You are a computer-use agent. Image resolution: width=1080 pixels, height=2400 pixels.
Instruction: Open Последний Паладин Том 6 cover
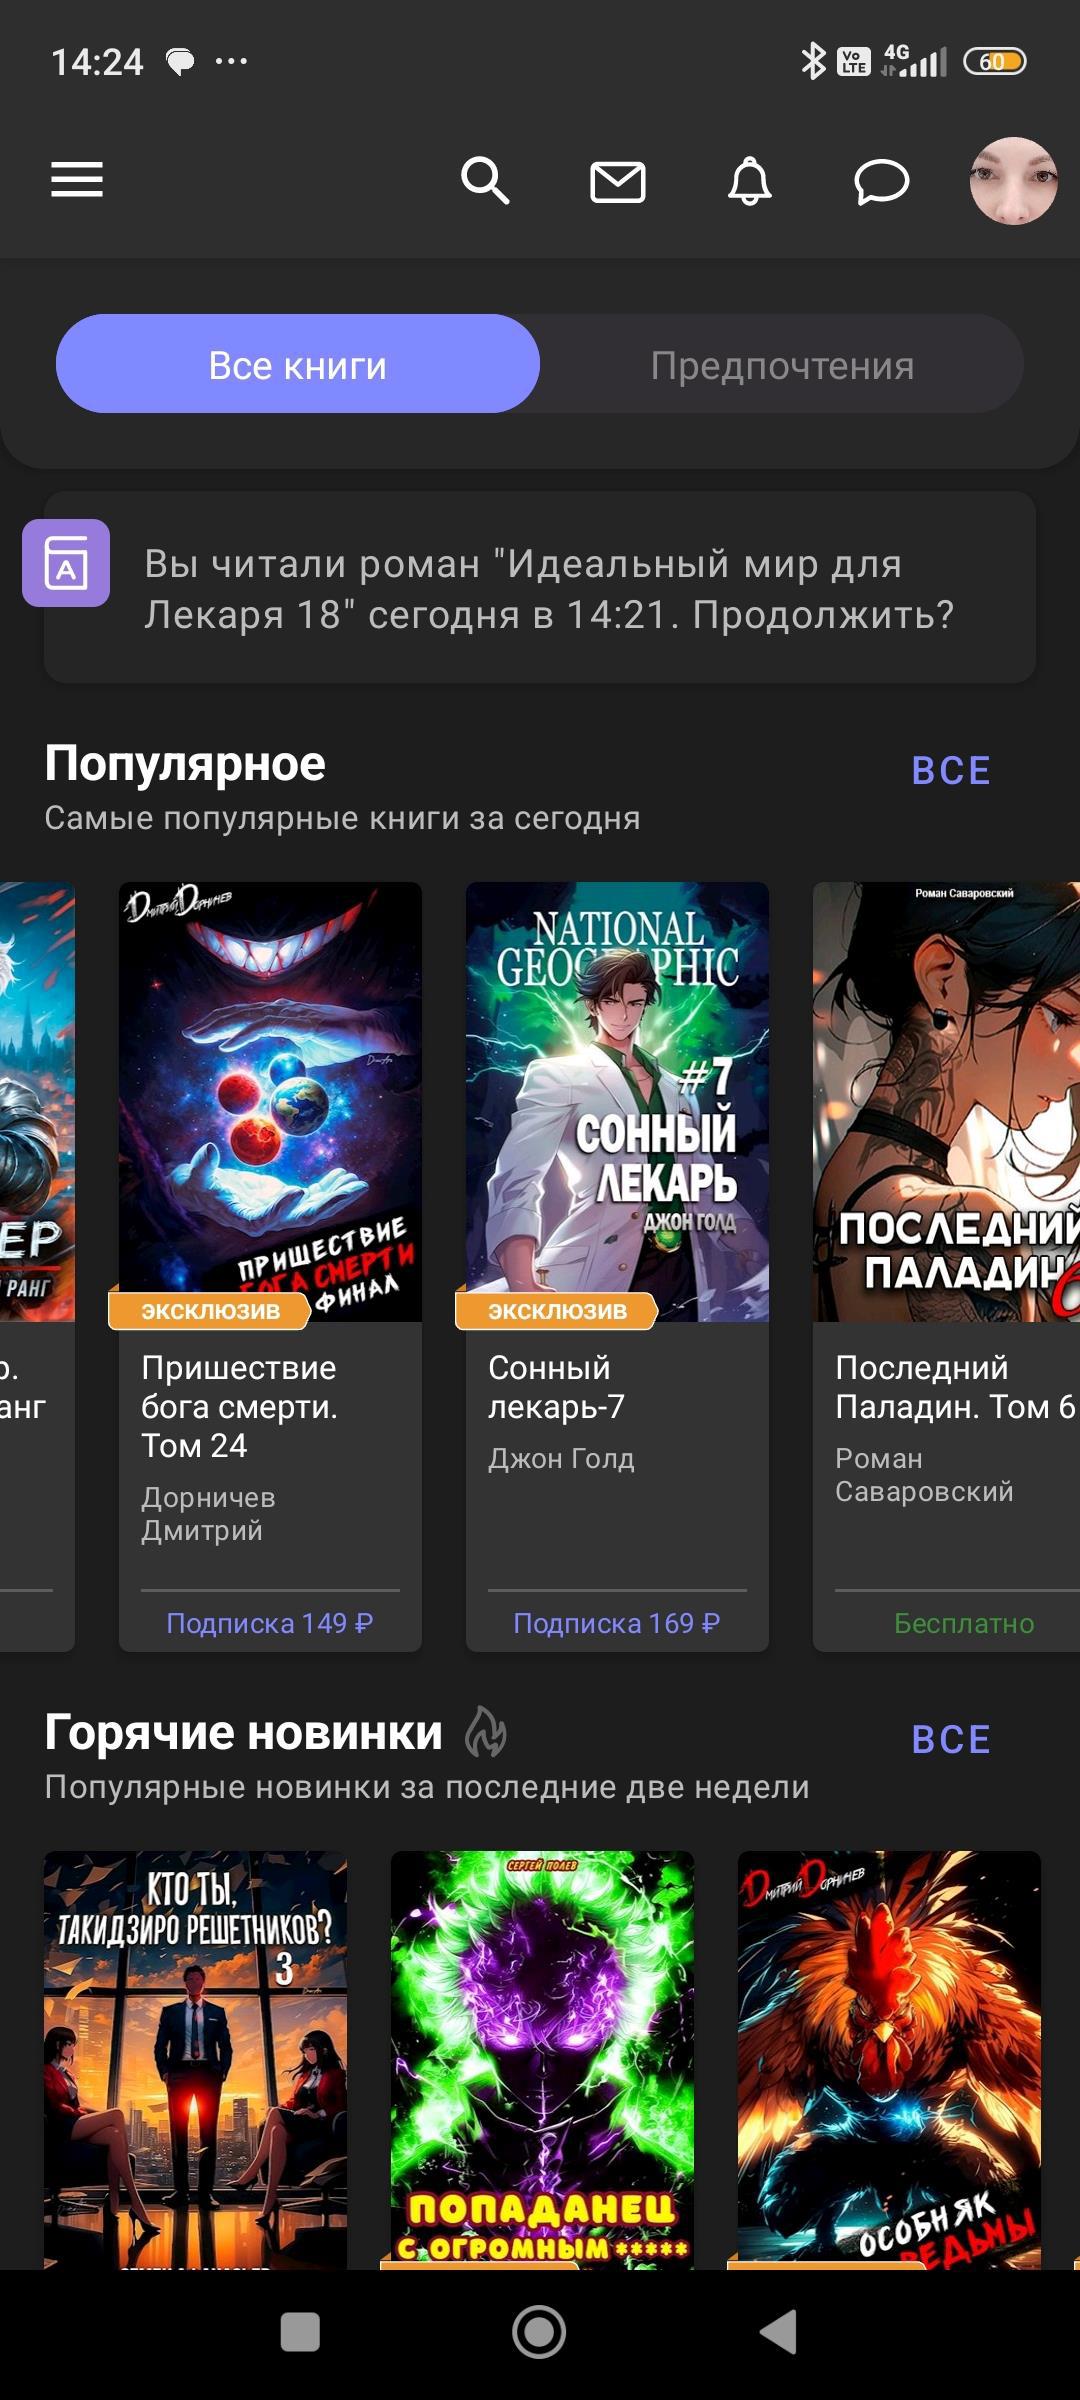[946, 1102]
